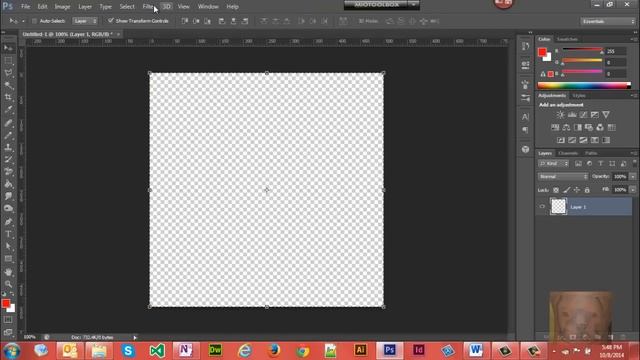Open Skype from the taskbar
Image resolution: width=640 pixels, height=360 pixels.
click(x=128, y=351)
